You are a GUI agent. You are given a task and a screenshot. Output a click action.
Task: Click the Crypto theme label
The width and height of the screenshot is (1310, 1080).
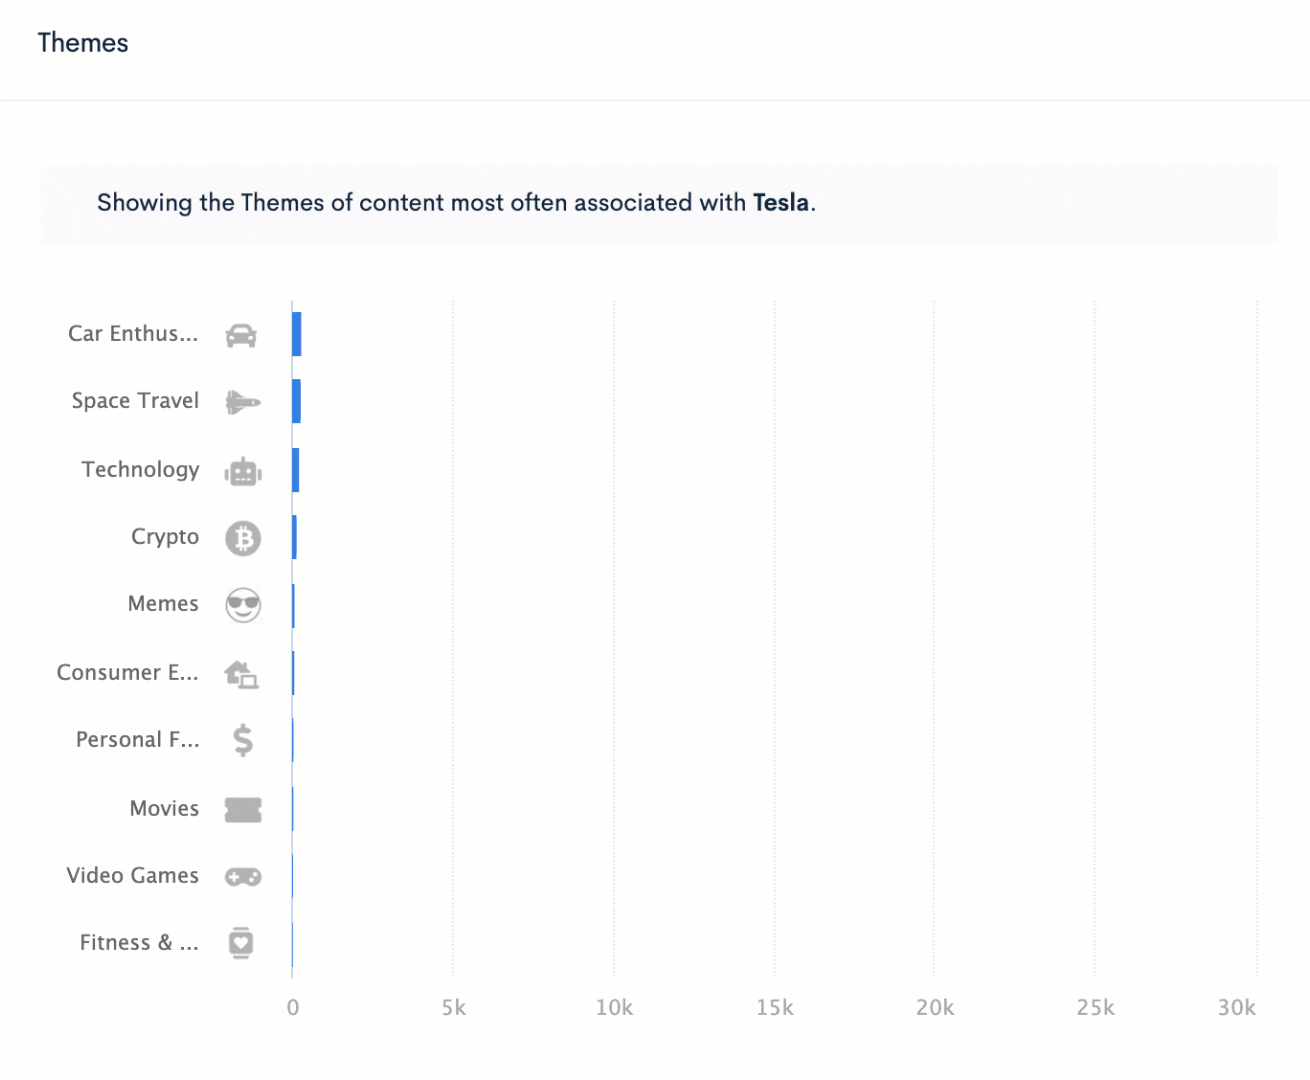point(165,537)
